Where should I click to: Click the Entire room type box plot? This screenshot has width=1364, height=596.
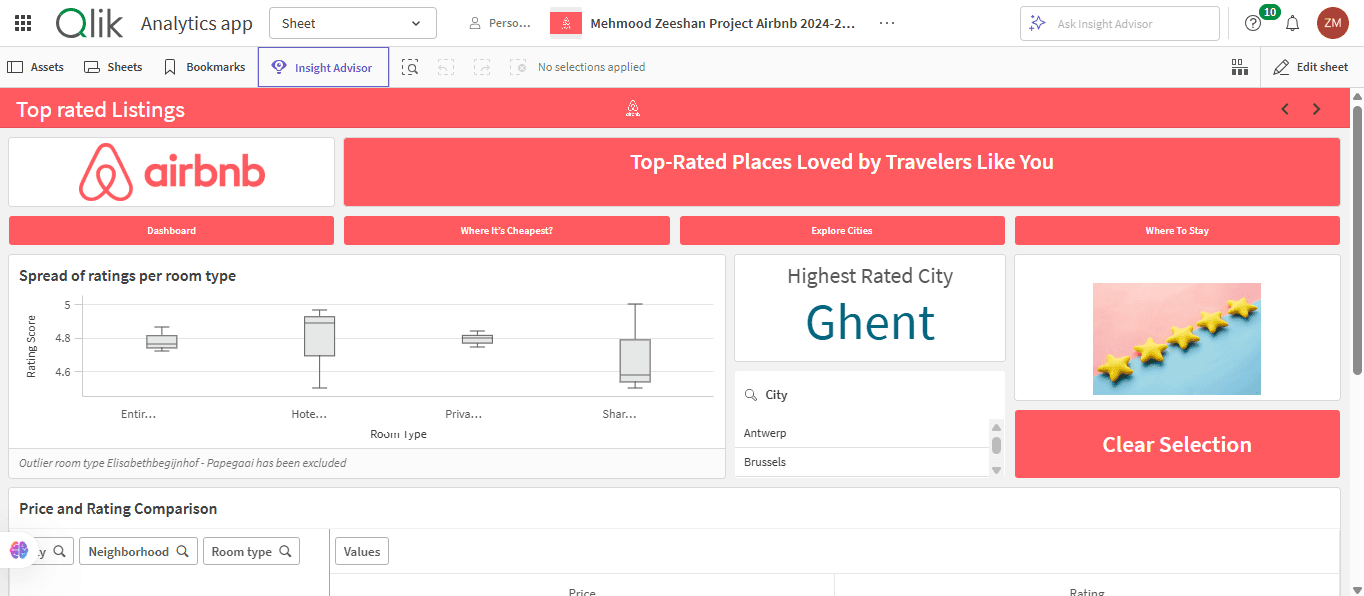pos(162,340)
